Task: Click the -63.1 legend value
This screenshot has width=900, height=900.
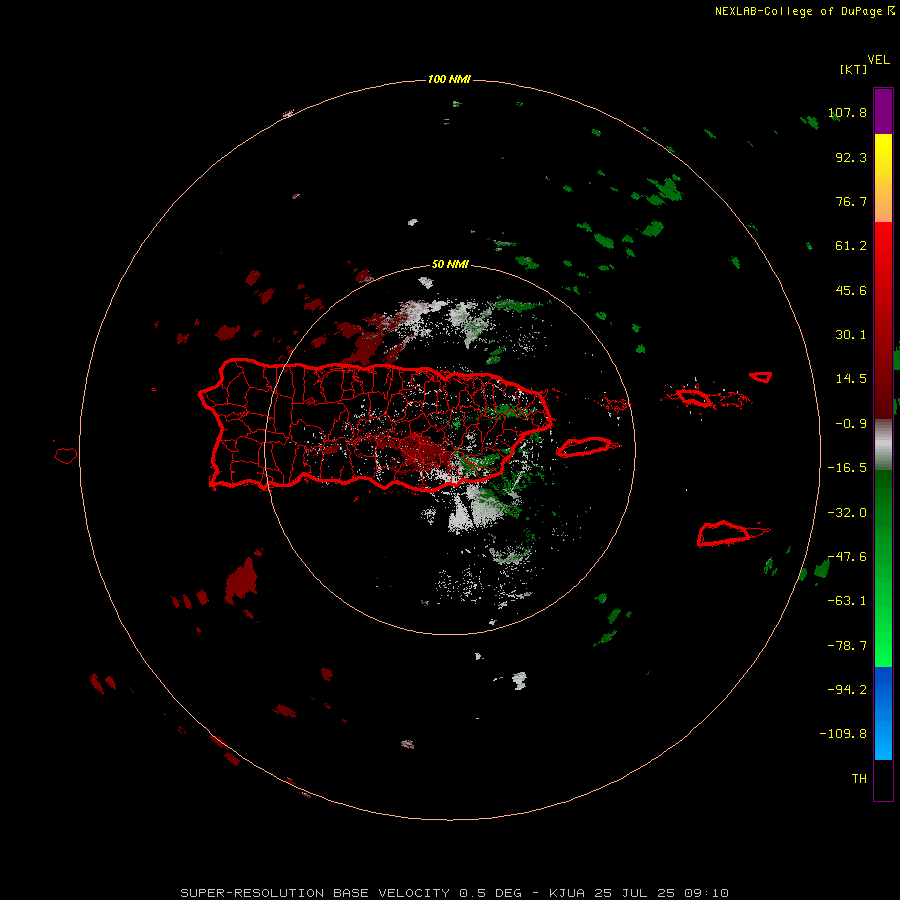Action: [x=847, y=601]
